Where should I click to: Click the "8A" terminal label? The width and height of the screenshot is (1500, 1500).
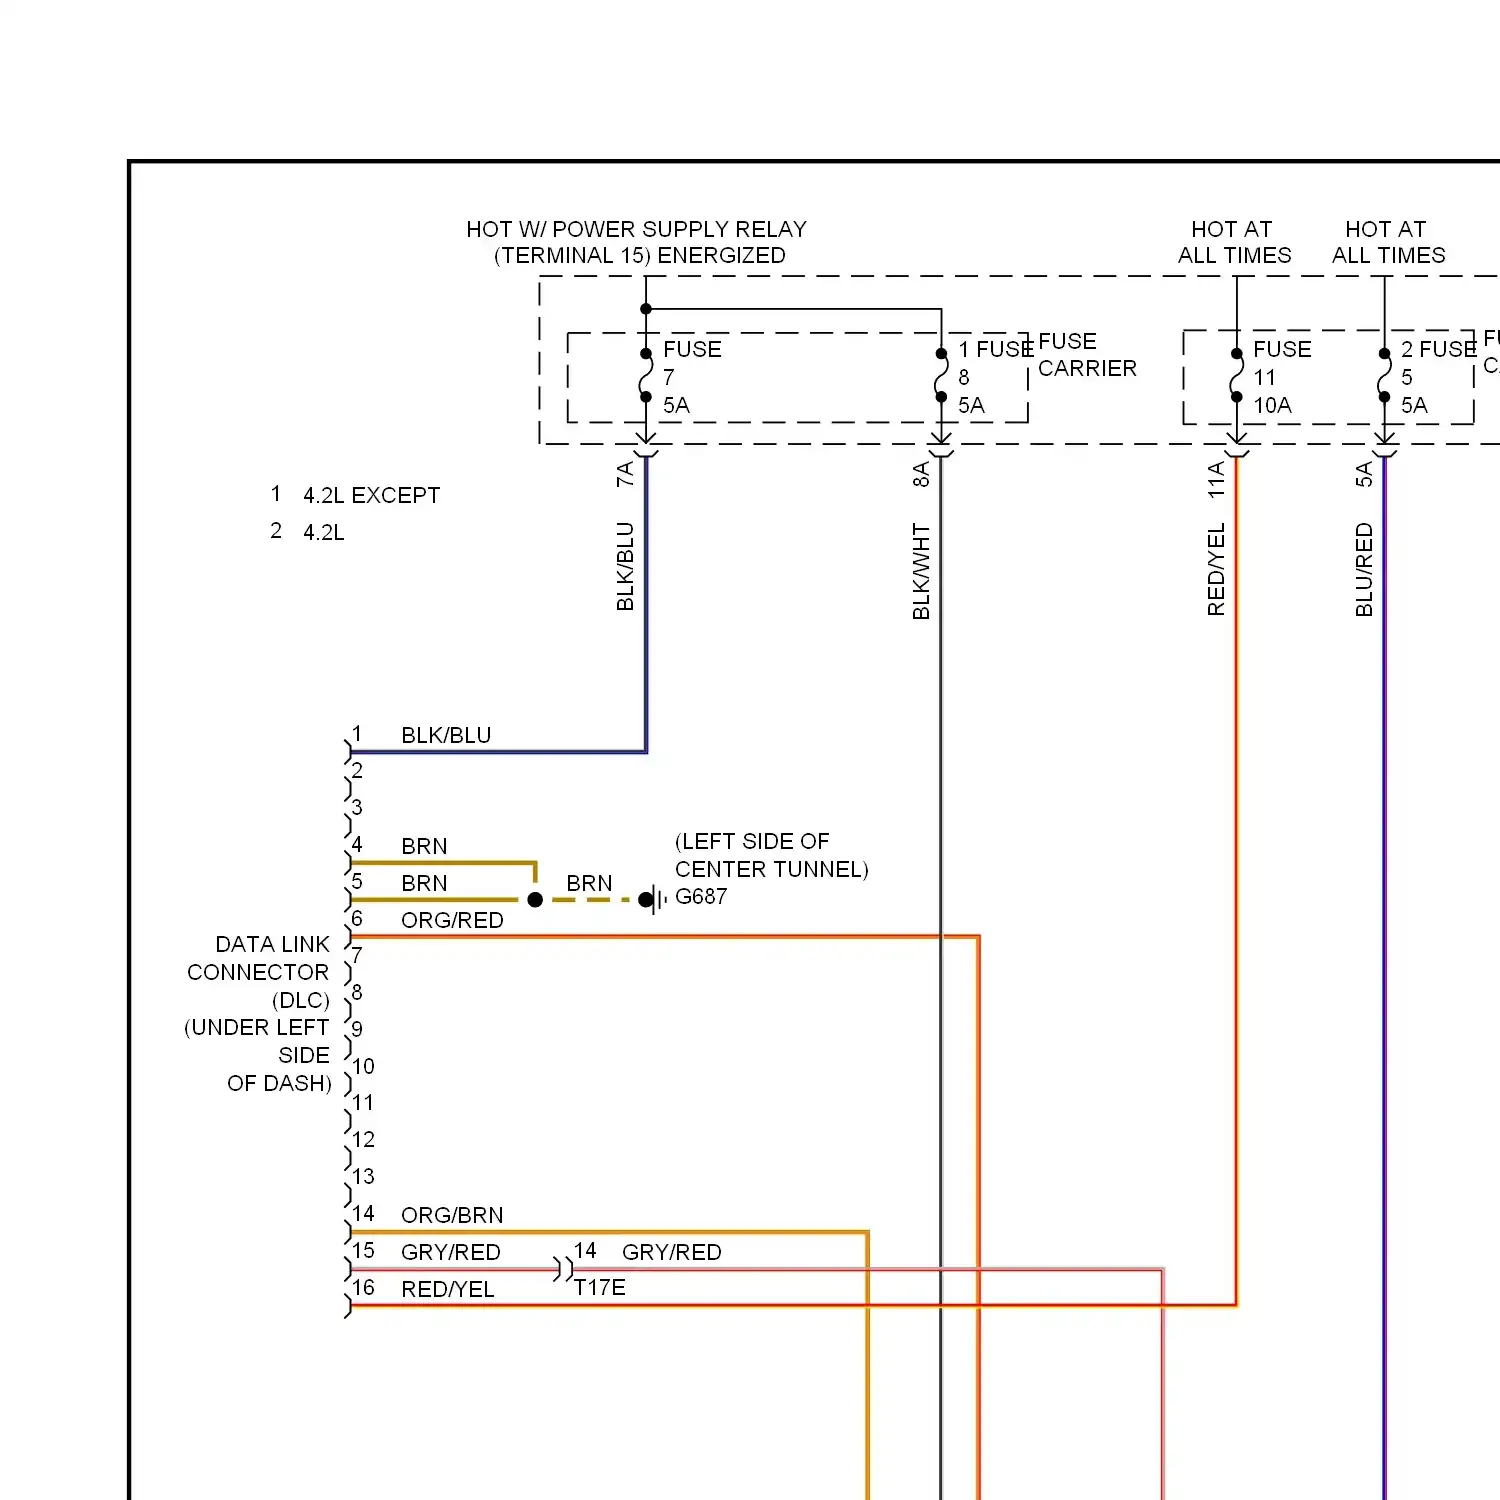[x=920, y=474]
